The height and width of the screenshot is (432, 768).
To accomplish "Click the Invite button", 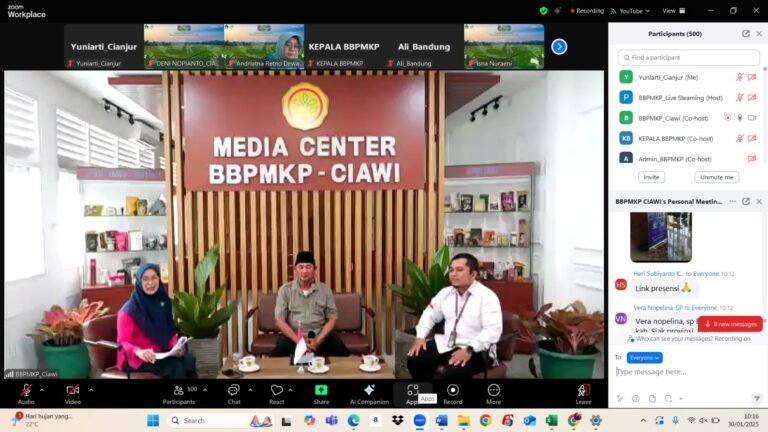I will click(651, 177).
